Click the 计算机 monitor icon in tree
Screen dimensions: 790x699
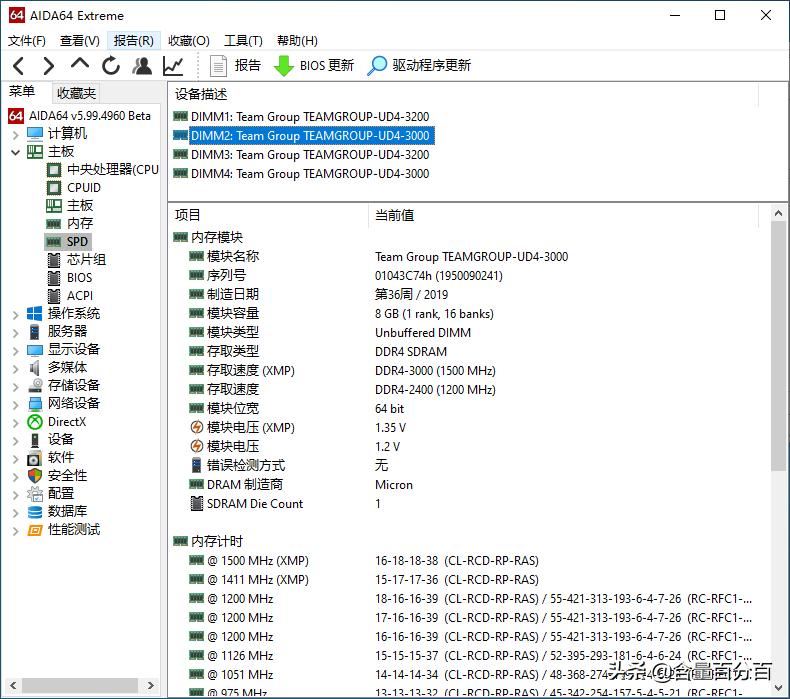click(x=35, y=134)
